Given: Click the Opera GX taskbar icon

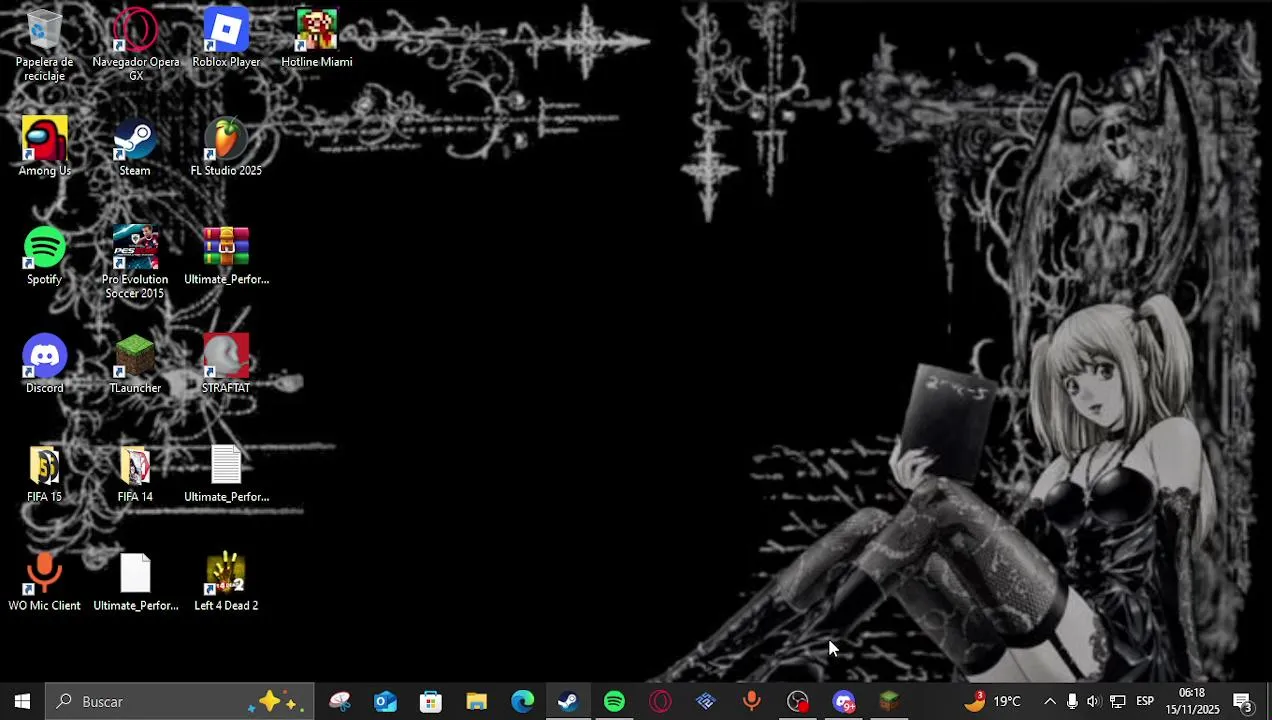Looking at the screenshot, I should (660, 702).
